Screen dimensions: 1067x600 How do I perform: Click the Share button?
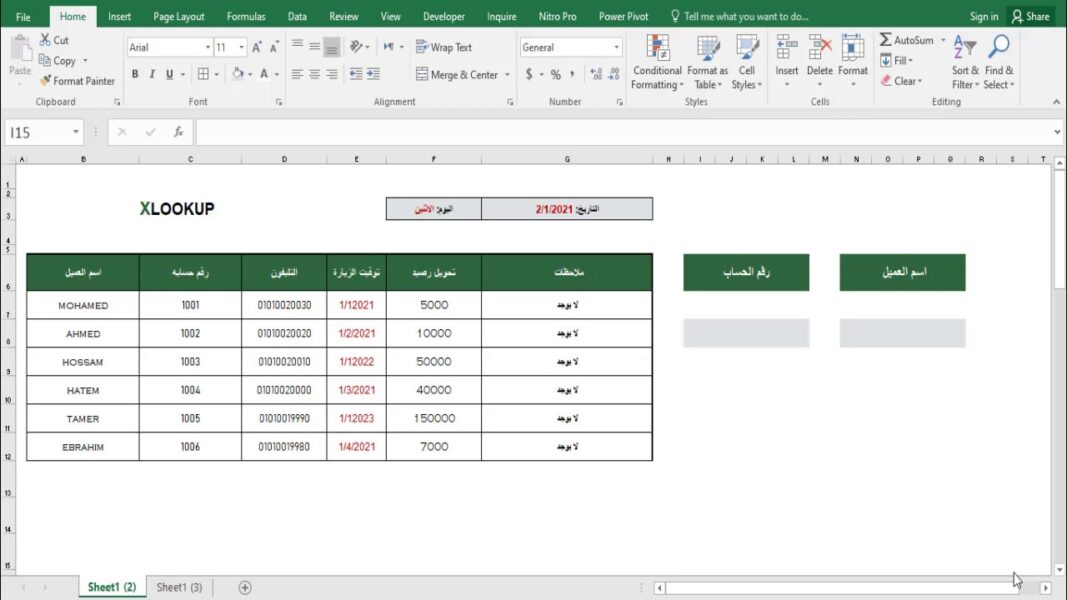(1031, 16)
